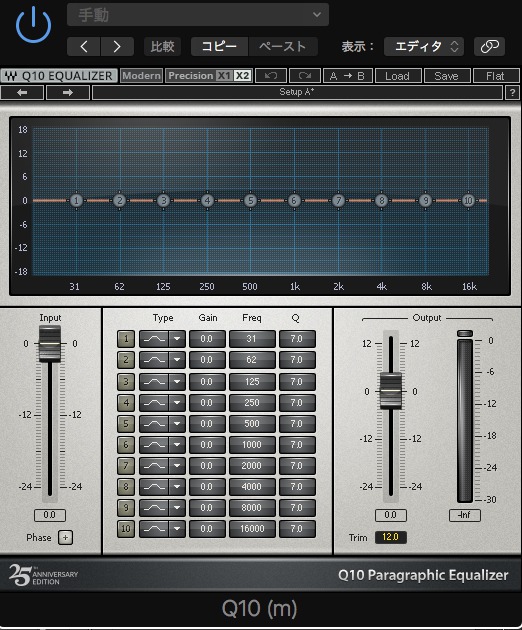Select Precision X2 mode
Image resolution: width=522 pixels, height=630 pixels.
coord(242,76)
